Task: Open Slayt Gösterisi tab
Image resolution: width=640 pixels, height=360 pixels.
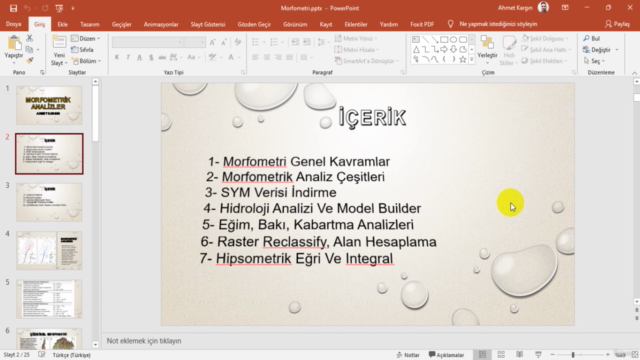Action: pyautogui.click(x=208, y=24)
